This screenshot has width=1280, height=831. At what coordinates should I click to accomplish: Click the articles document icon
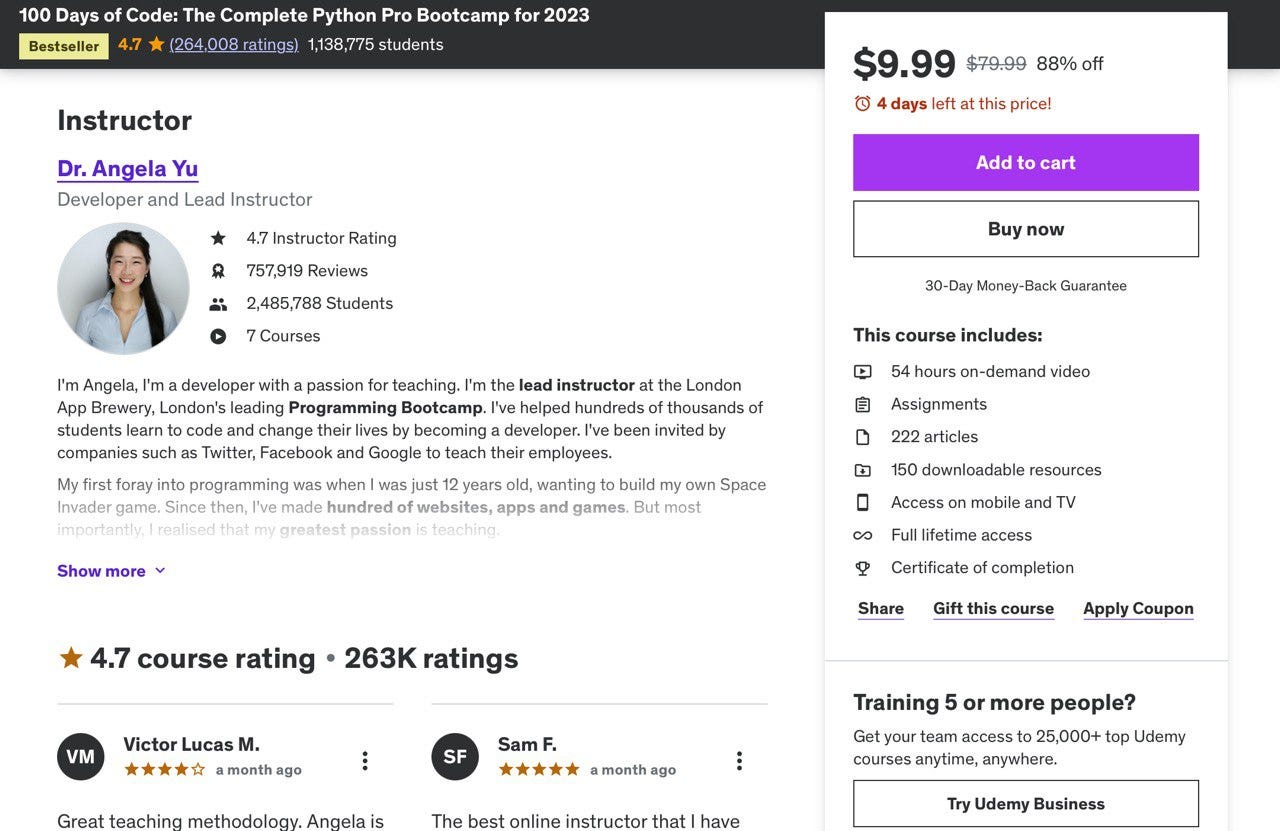862,436
